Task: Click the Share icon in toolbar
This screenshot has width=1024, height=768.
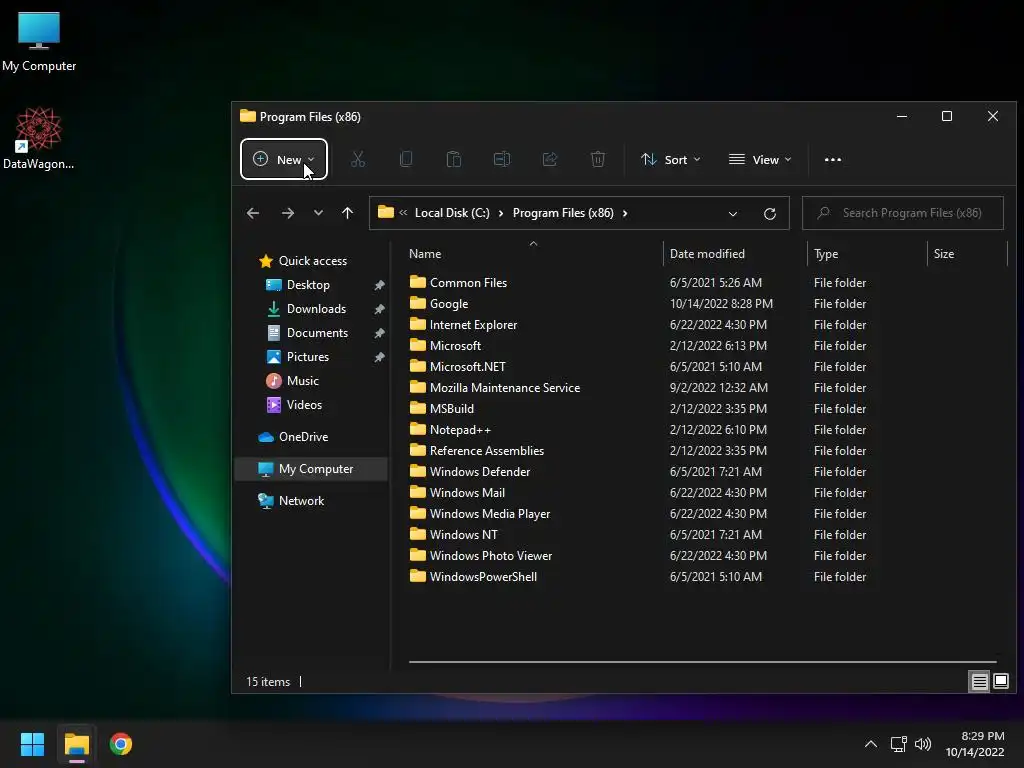Action: 550,159
